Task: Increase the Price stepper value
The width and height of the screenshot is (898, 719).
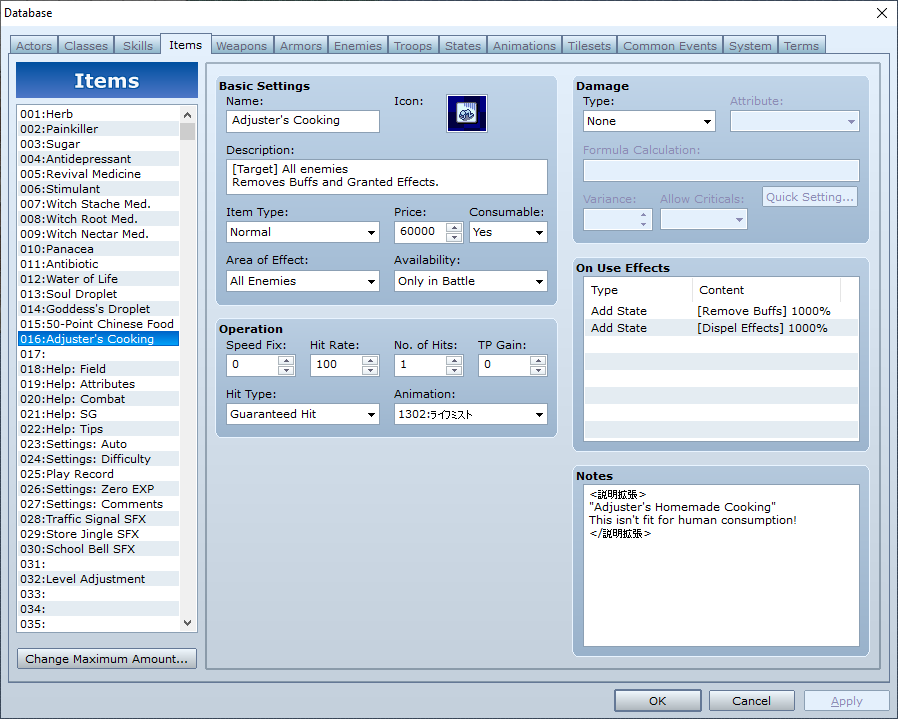Action: [454, 227]
